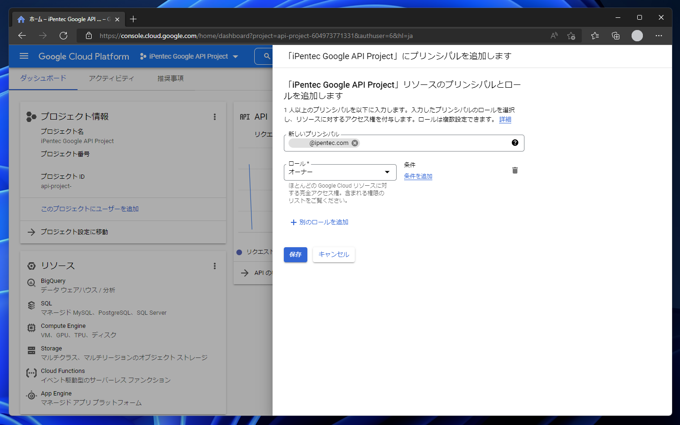Click the SQL icon in resources
680x425 pixels.
(x=31, y=305)
